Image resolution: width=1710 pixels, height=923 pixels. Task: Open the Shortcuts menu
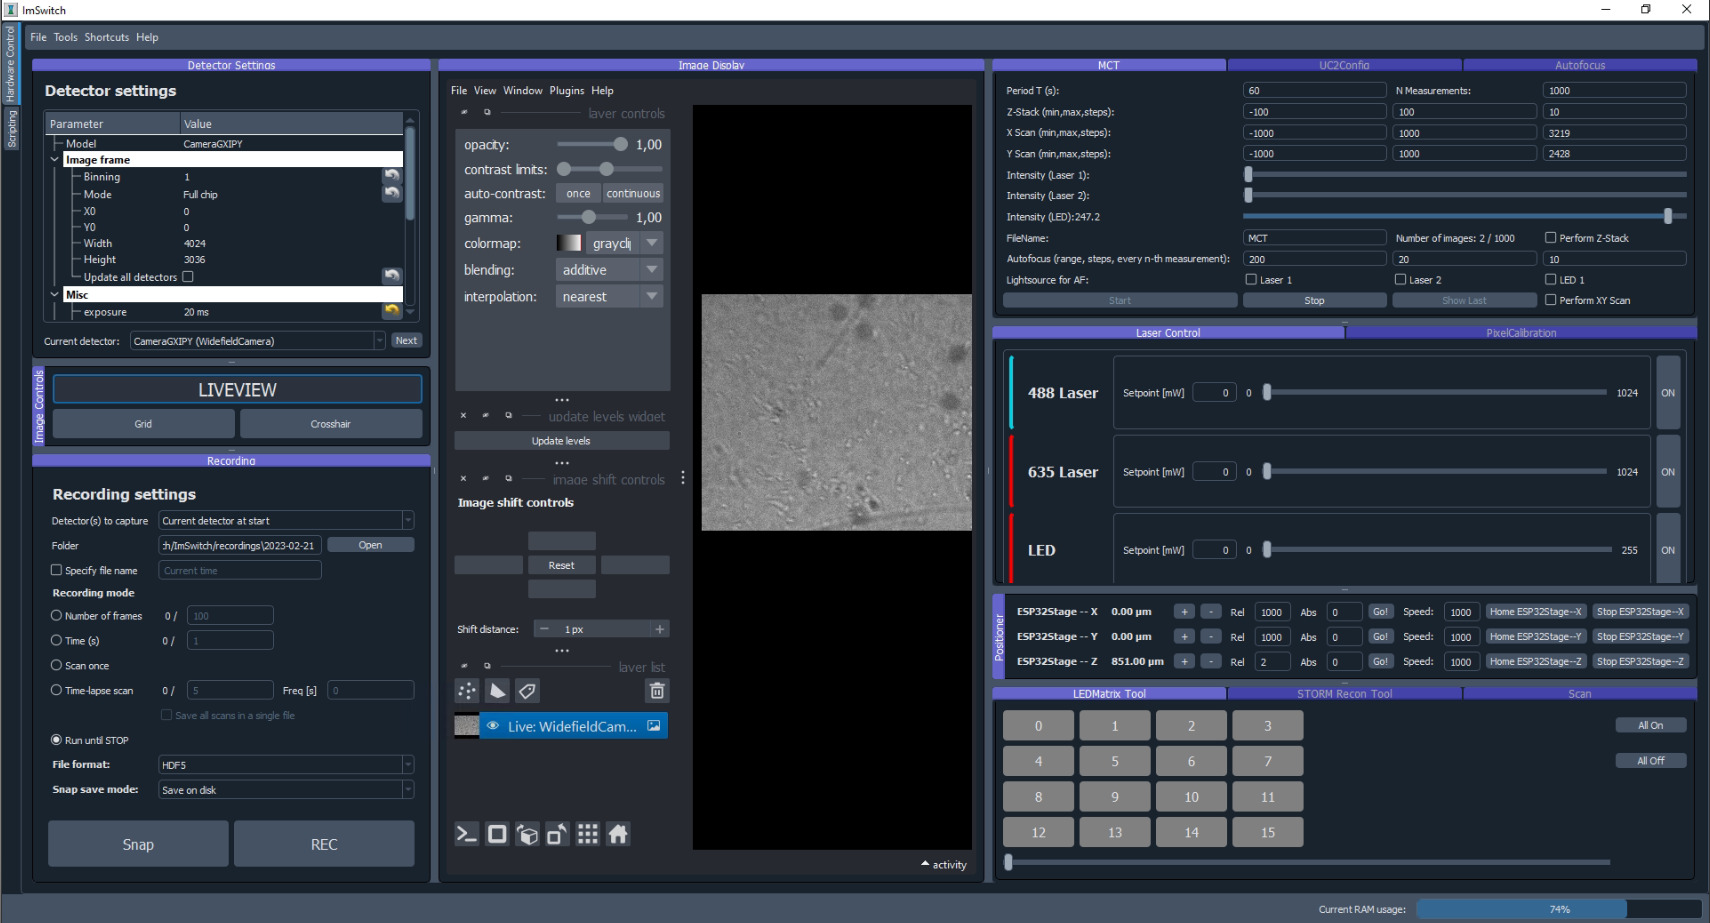[x=106, y=37]
